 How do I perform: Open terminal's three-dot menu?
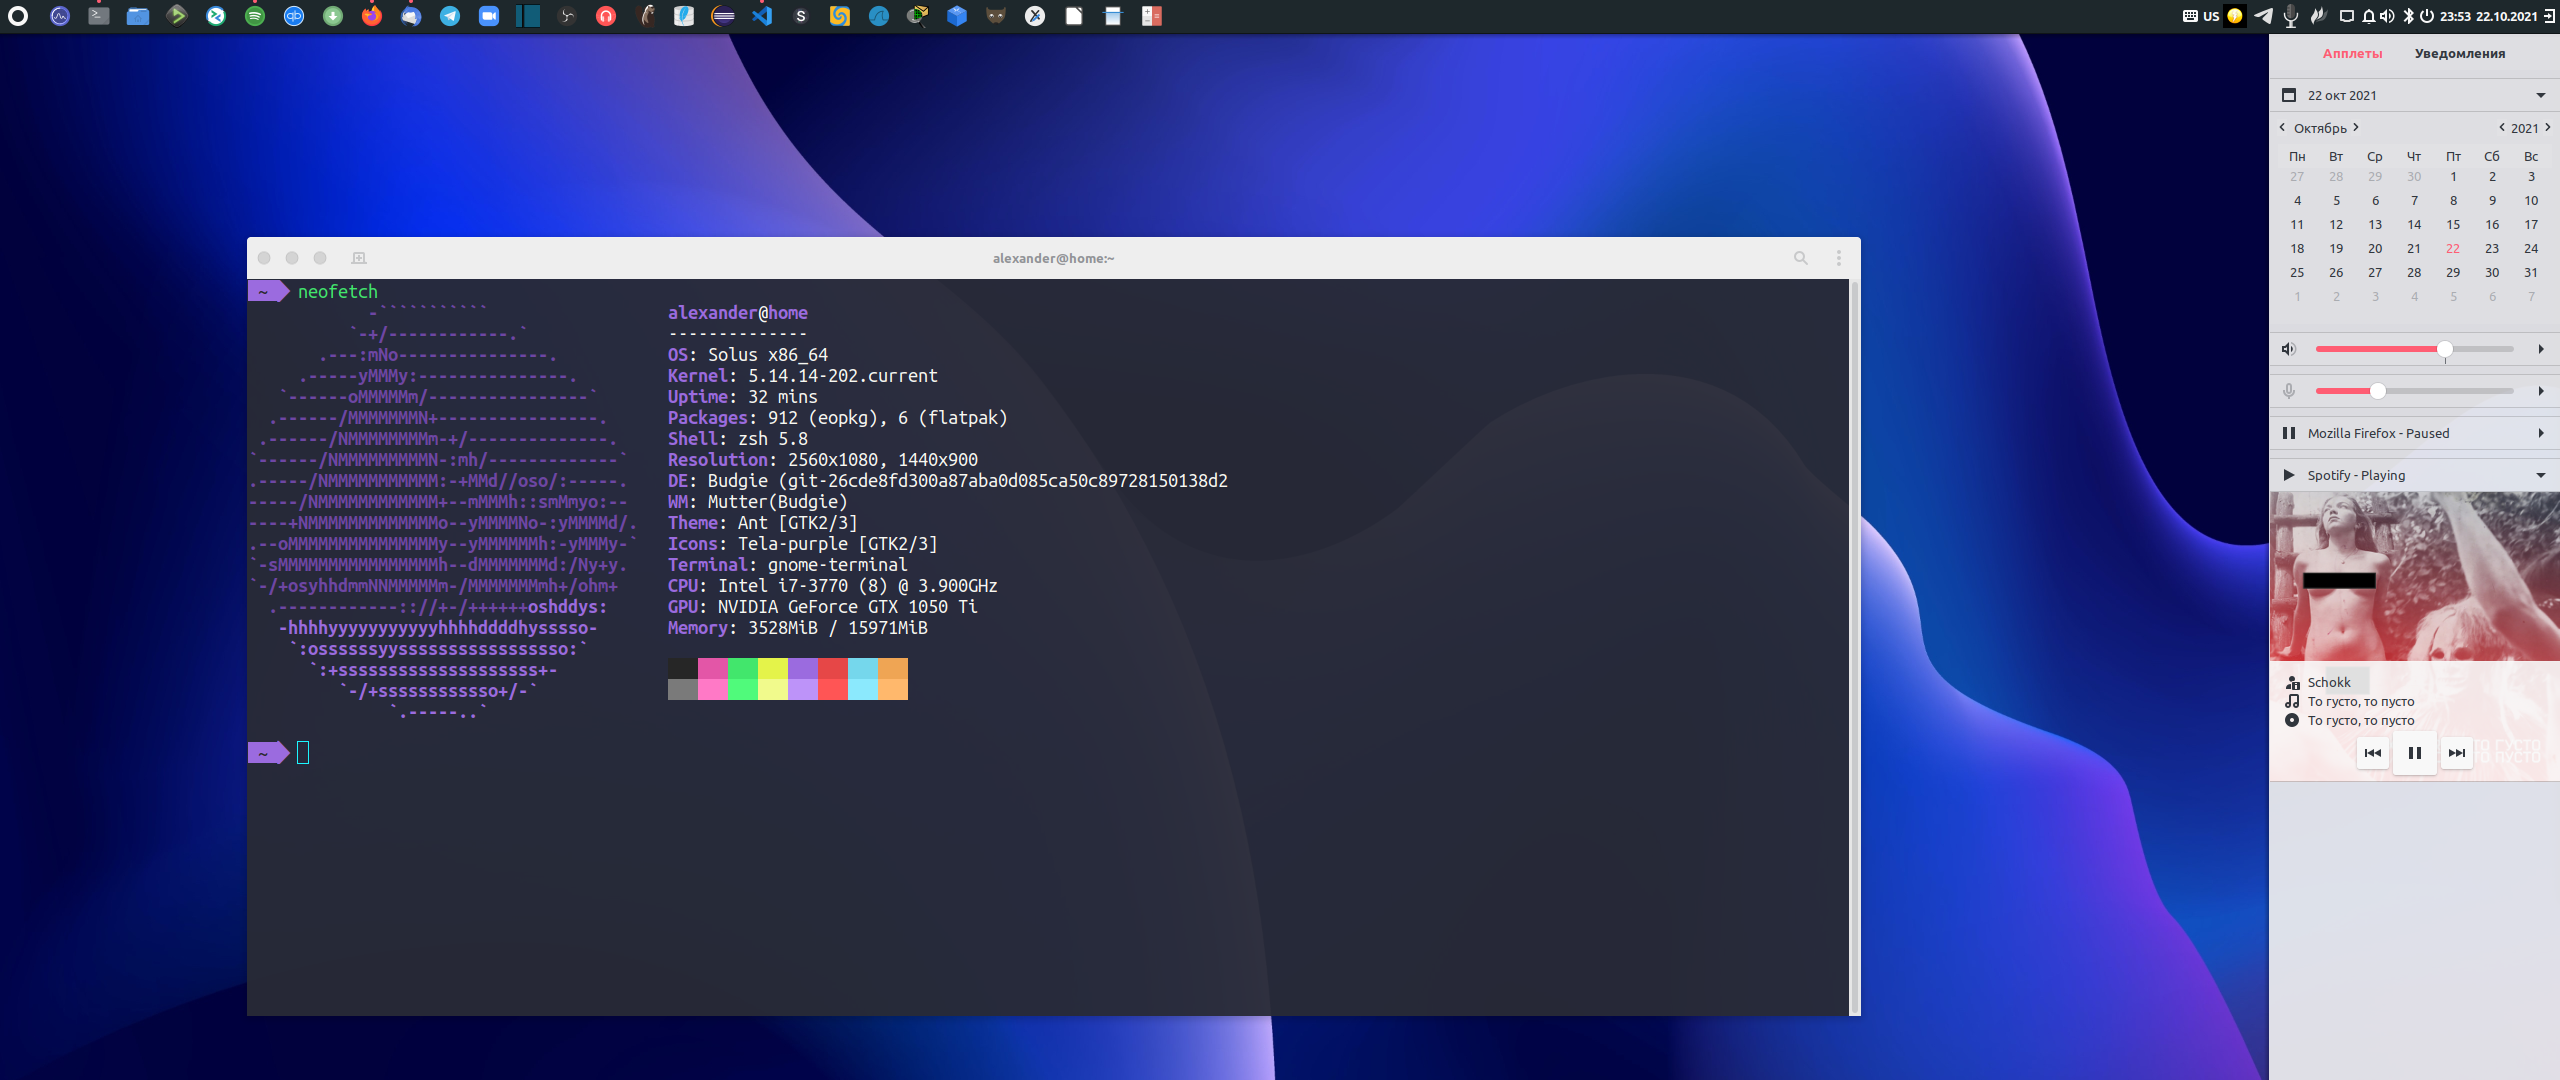point(1838,258)
